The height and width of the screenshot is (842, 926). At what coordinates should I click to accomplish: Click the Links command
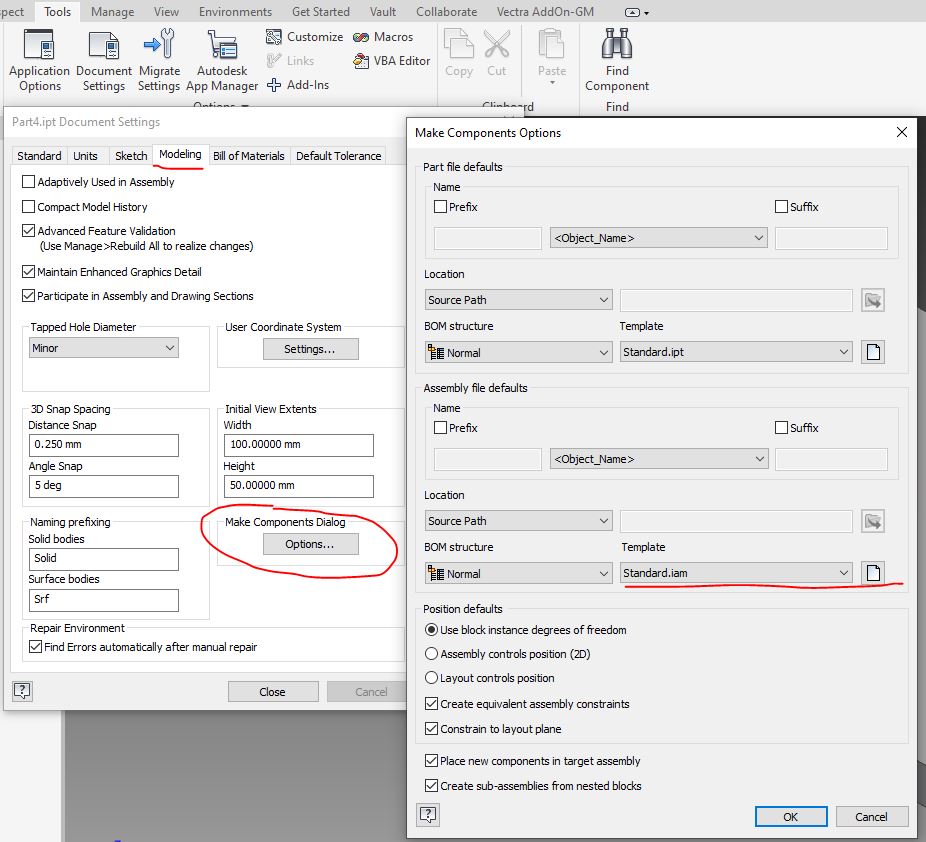tap(290, 61)
